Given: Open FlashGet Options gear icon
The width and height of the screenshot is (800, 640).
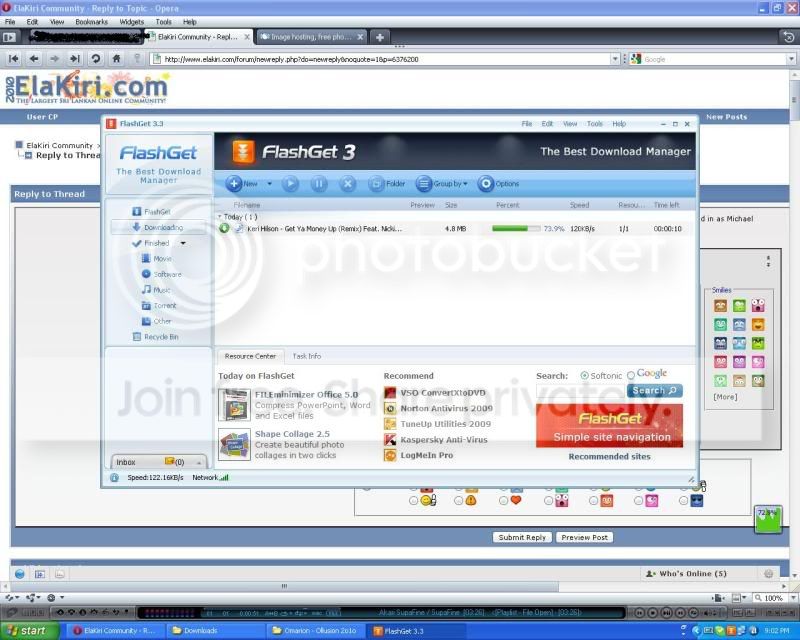Looking at the screenshot, I should [485, 183].
